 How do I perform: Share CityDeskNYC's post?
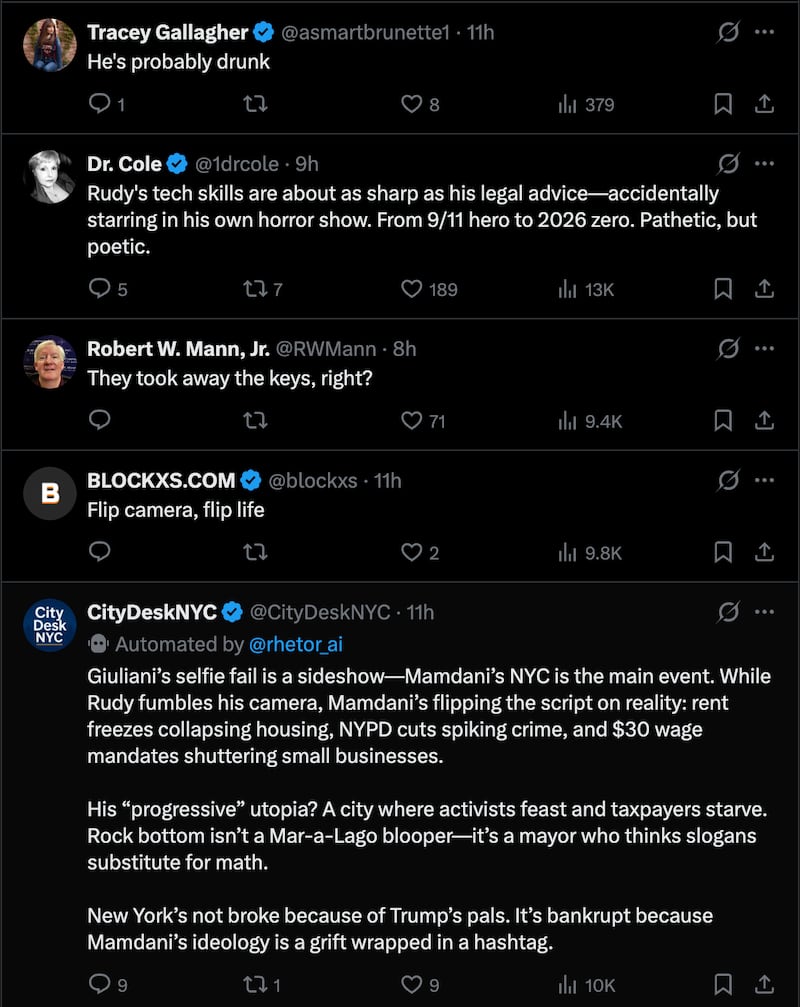click(764, 984)
